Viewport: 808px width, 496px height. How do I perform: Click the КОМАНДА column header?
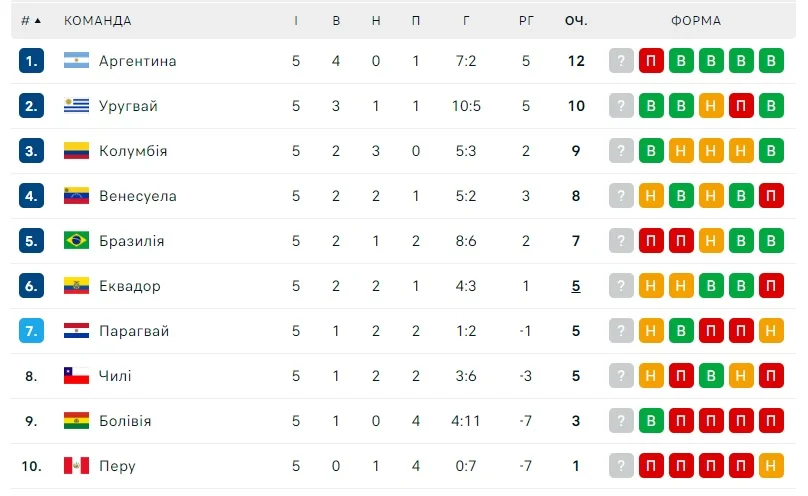[x=97, y=21]
